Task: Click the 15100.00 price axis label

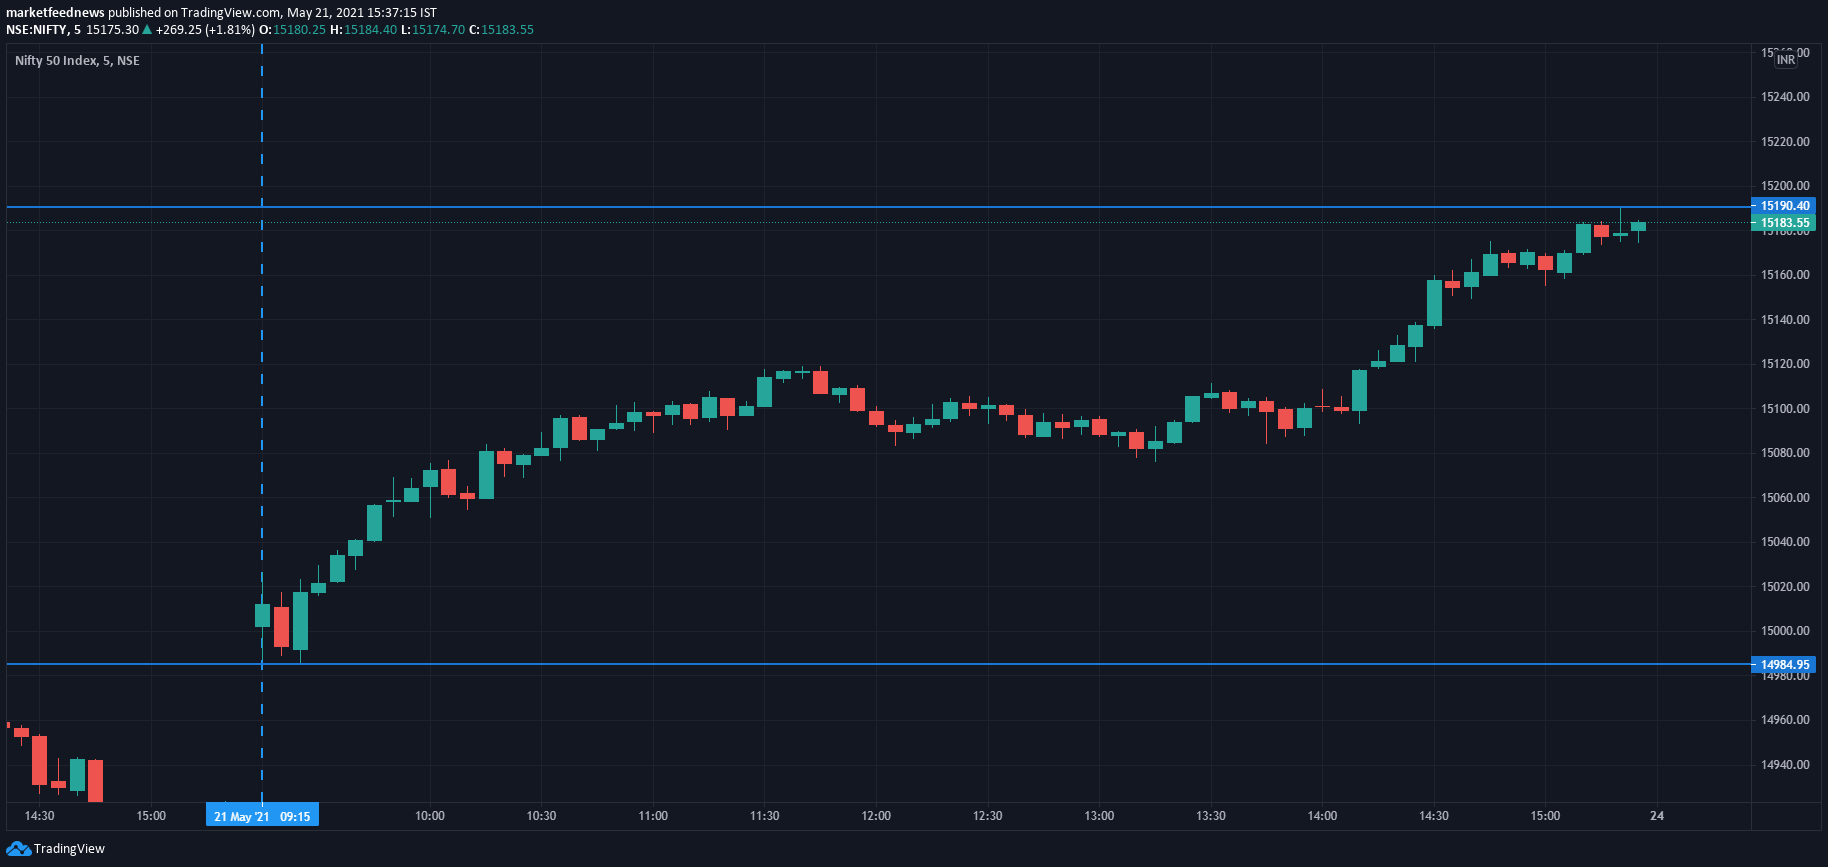Action: point(1785,409)
